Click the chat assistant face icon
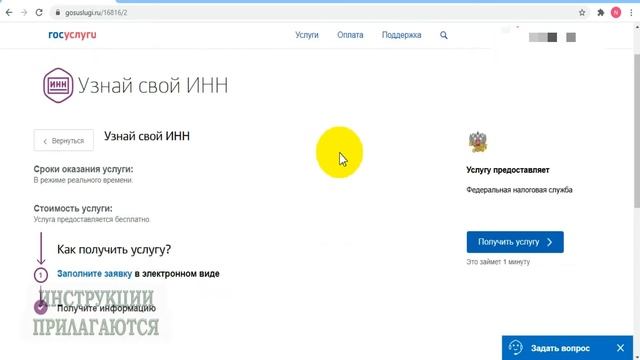The width and height of the screenshot is (640, 360). 516,348
